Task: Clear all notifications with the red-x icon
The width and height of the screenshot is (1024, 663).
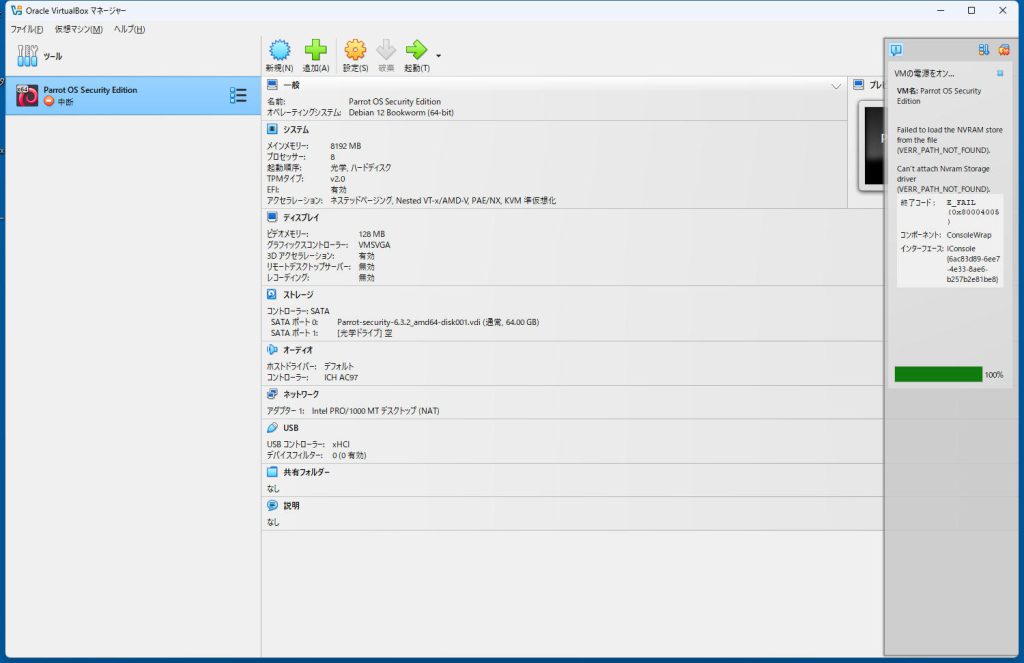Action: (1004, 50)
